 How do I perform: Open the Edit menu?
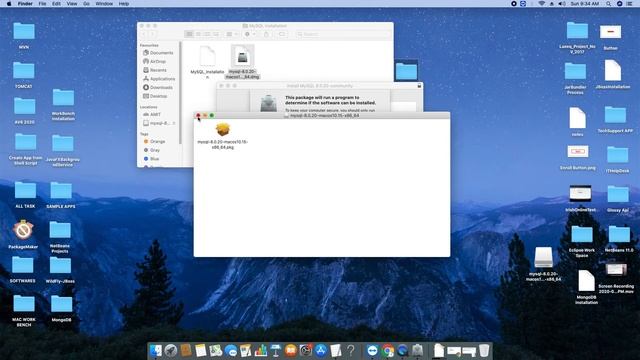(x=56, y=4)
